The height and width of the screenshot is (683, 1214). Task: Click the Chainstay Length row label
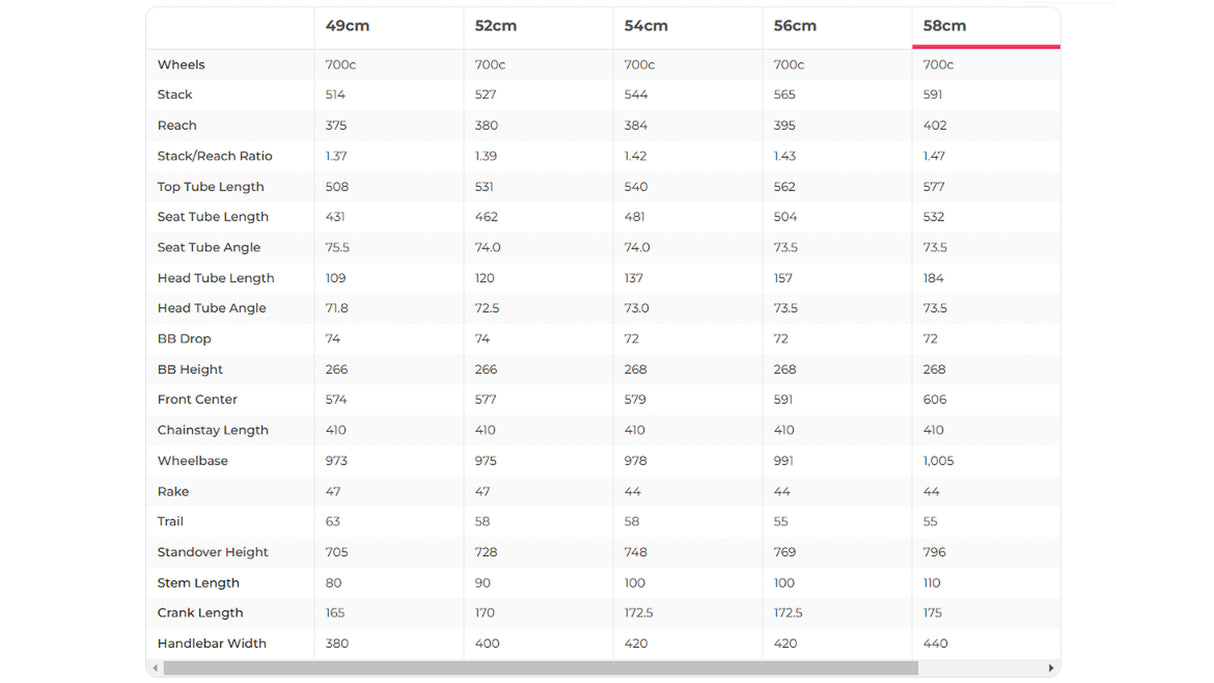213,430
